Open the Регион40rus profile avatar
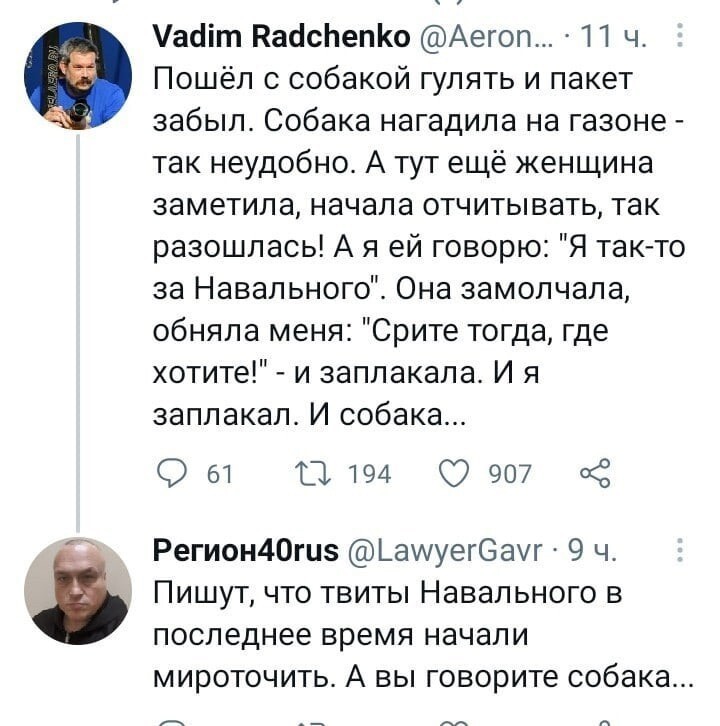720x726 pixels. (78, 591)
